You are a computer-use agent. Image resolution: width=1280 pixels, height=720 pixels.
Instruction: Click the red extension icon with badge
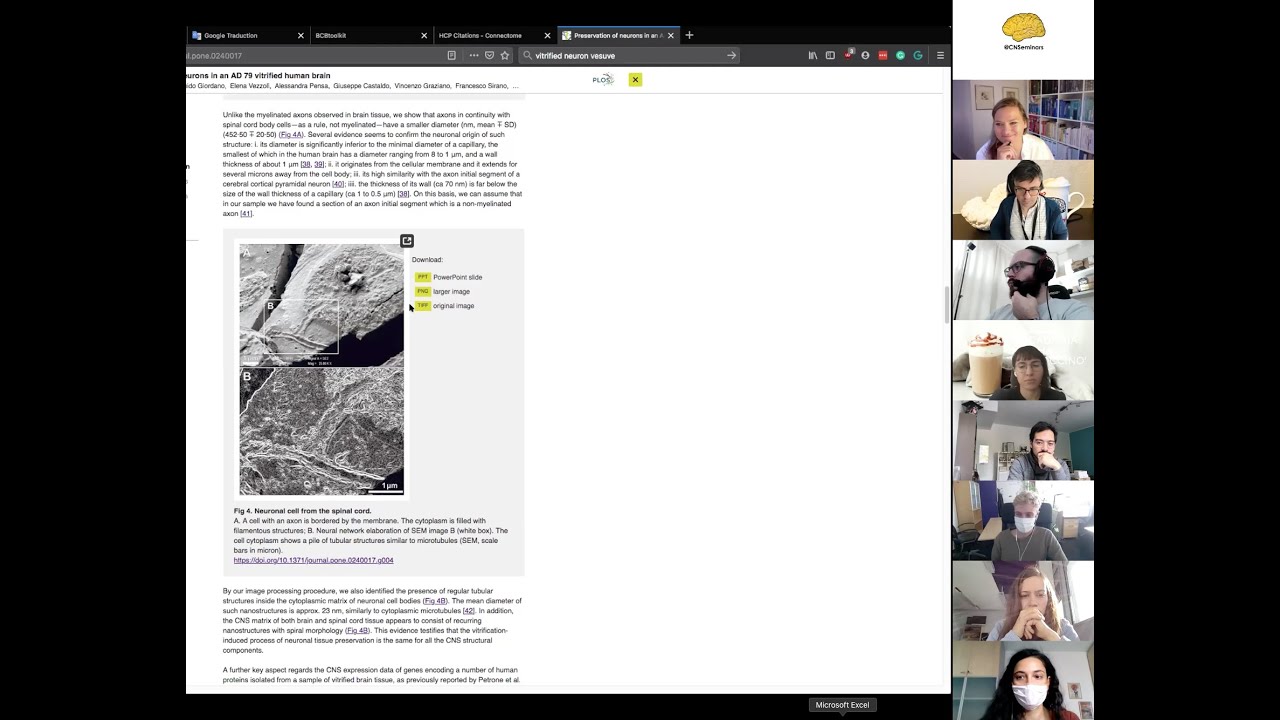coord(848,56)
